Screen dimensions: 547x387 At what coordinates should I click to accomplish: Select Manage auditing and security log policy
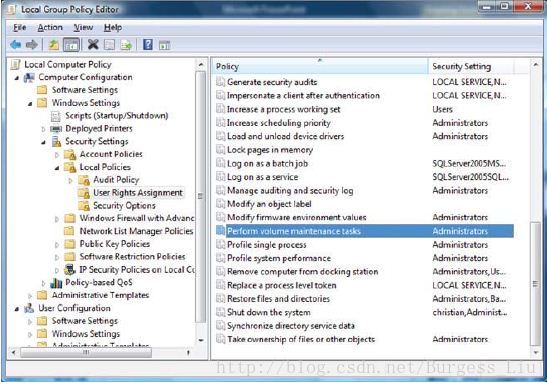[x=364, y=191]
